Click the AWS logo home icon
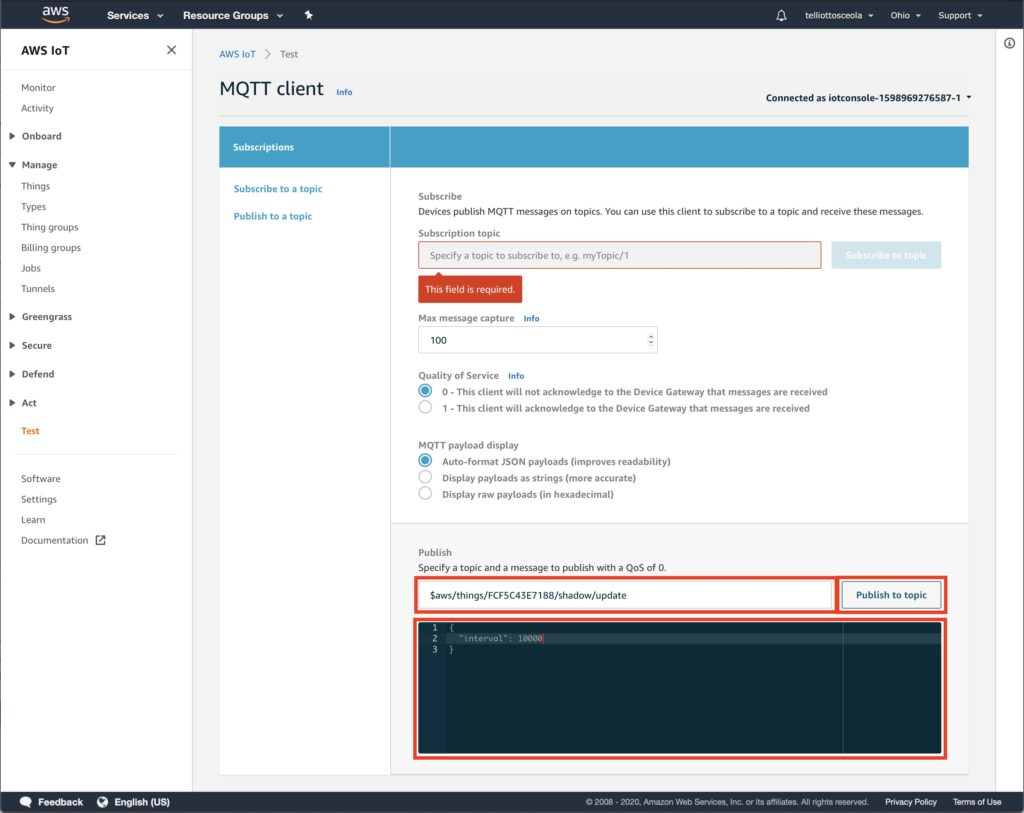The image size is (1024, 813). 54,15
